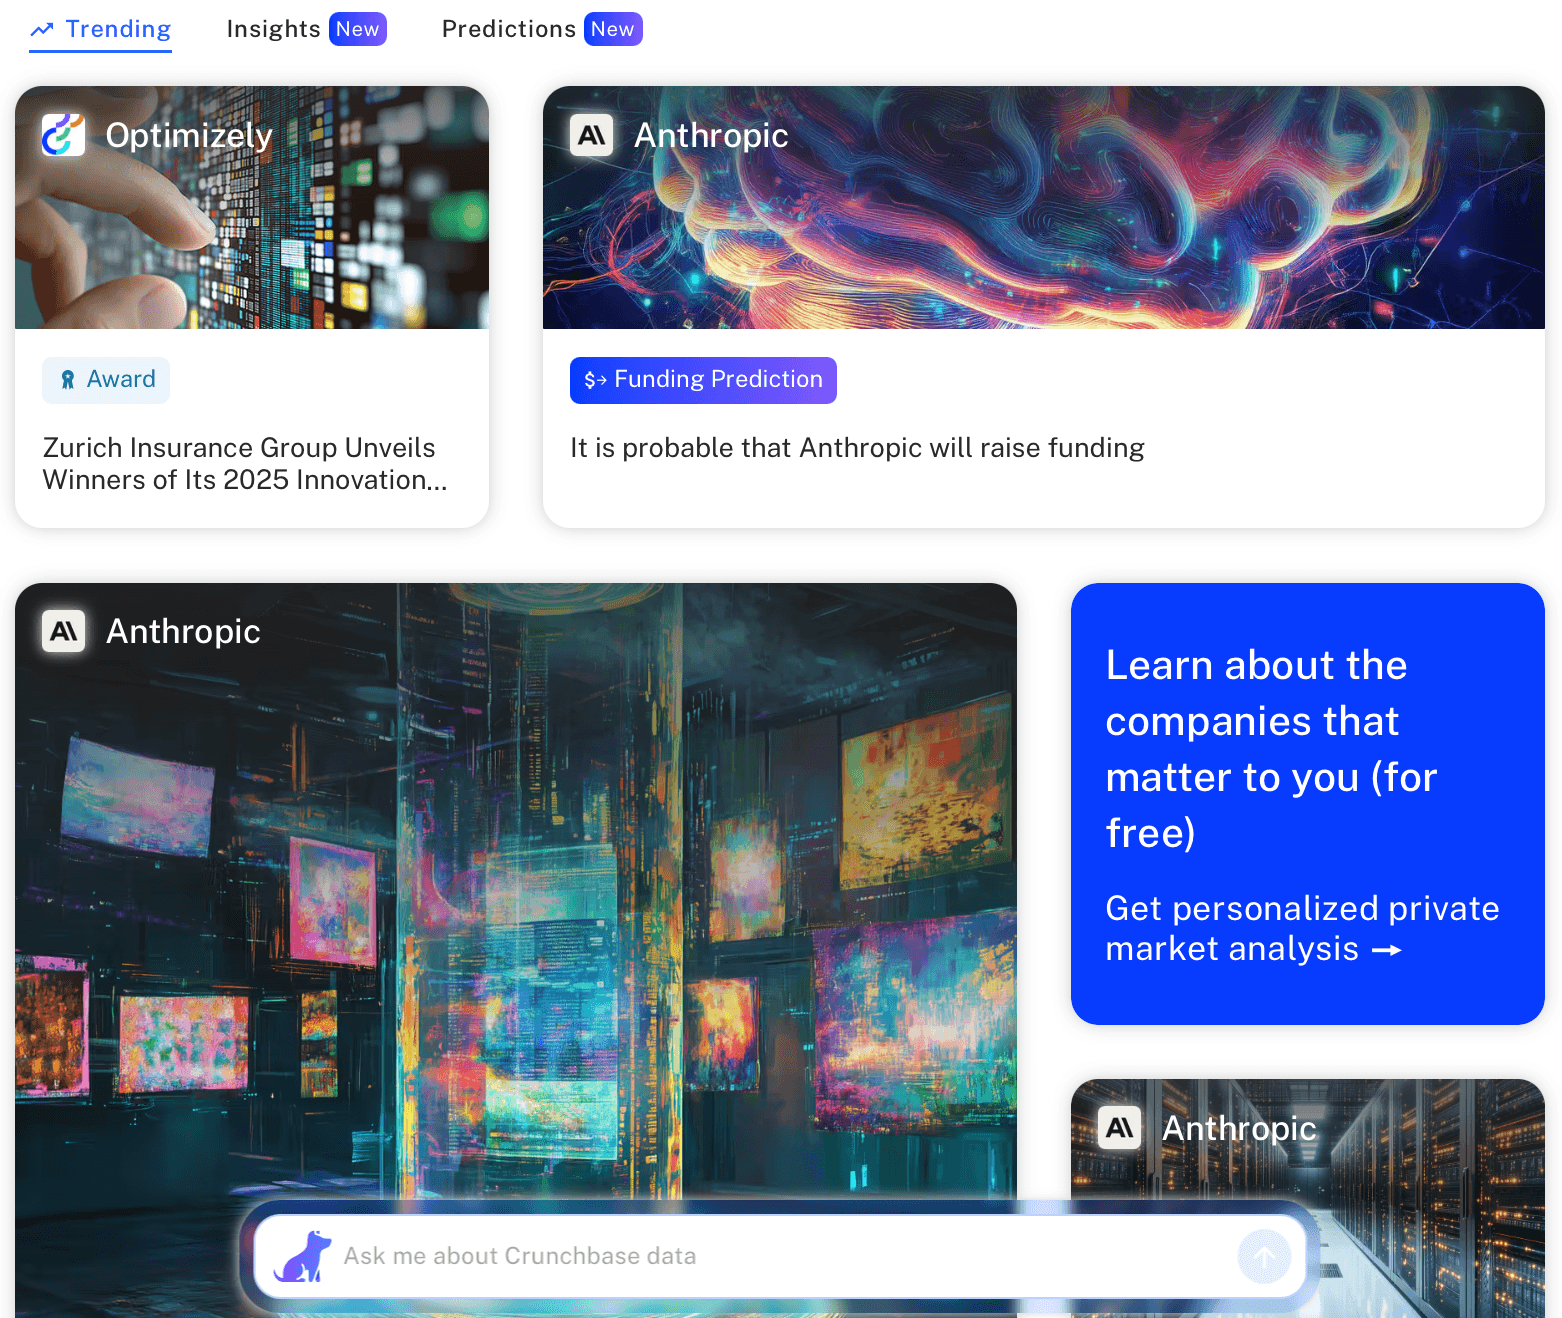Screen dimensions: 1562x1318
Task: Open Anthropic name on the server room card
Action: (1239, 1128)
